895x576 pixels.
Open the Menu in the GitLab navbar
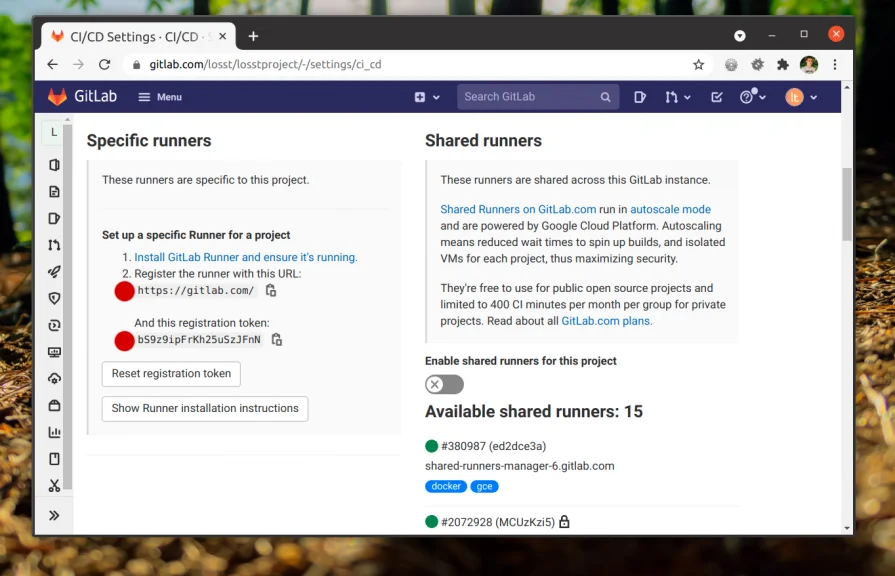160,97
